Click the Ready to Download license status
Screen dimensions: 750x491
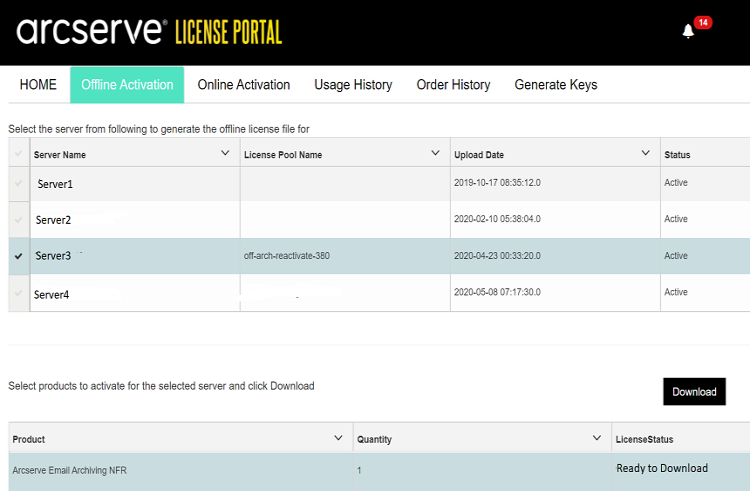pyautogui.click(x=662, y=469)
